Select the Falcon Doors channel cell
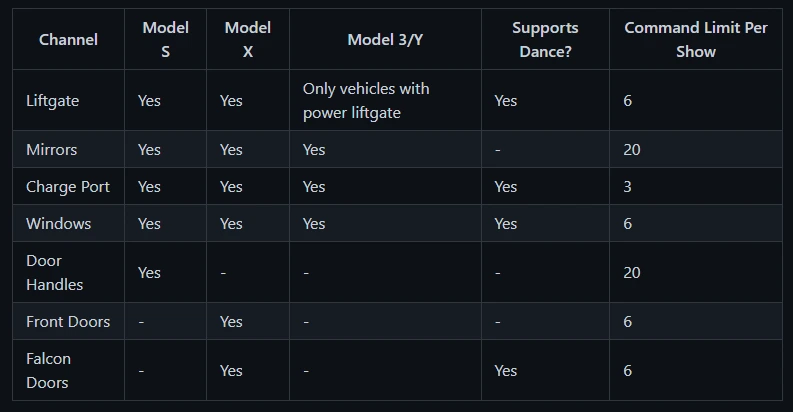The image size is (793, 412). click(x=68, y=371)
